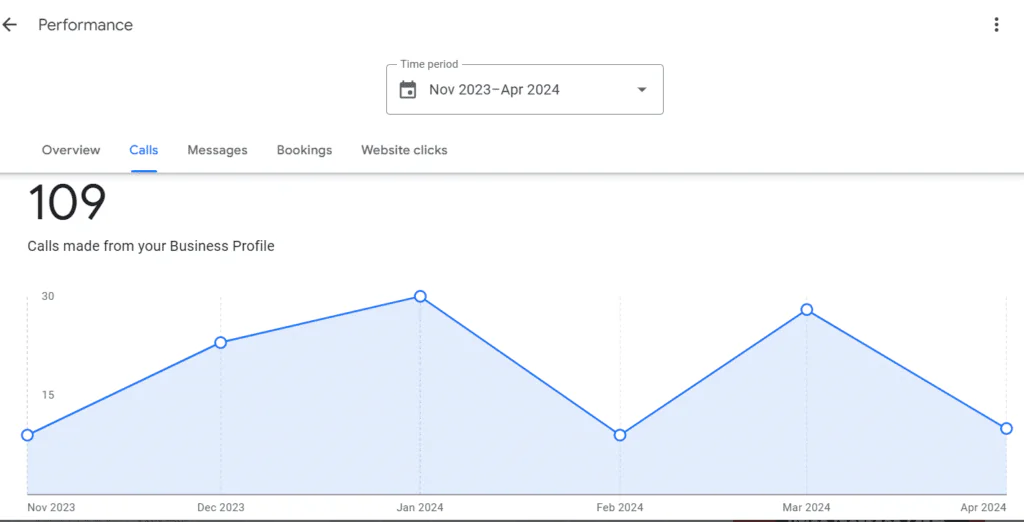The height and width of the screenshot is (522, 1024).
Task: Click the calendar icon in Time period
Action: pos(408,90)
